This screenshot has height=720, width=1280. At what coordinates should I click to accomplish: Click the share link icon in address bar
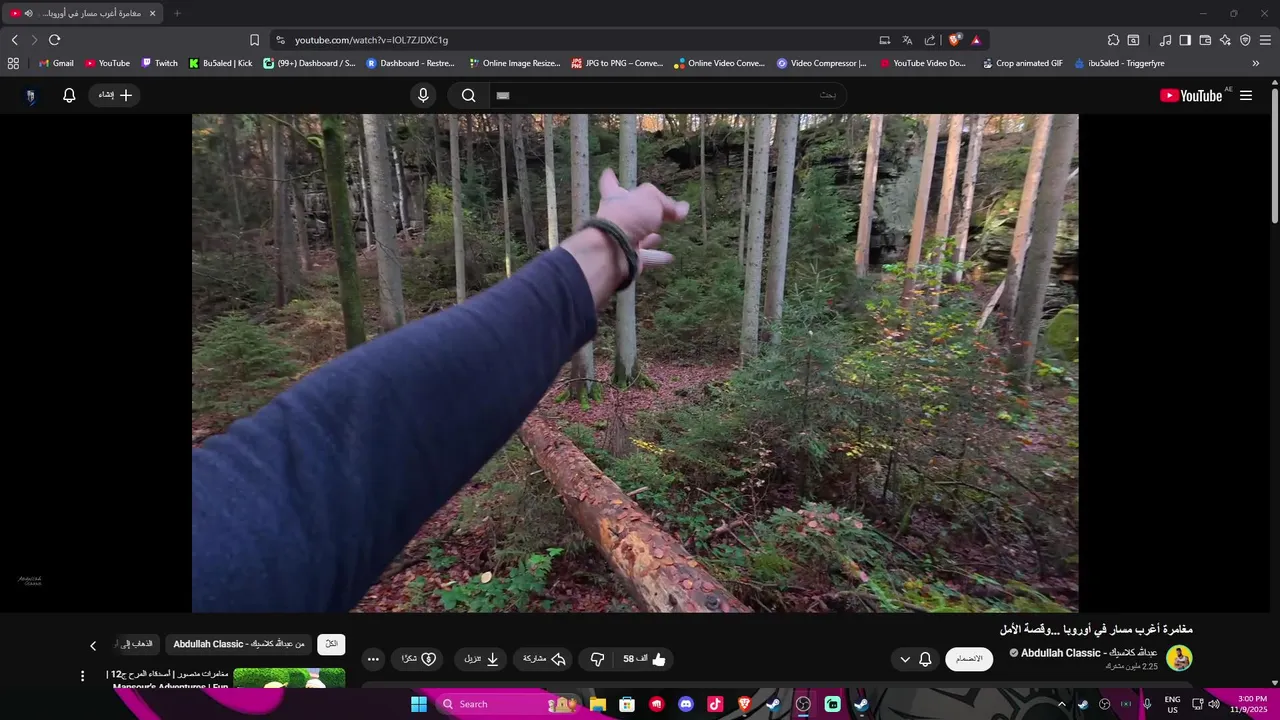930,40
